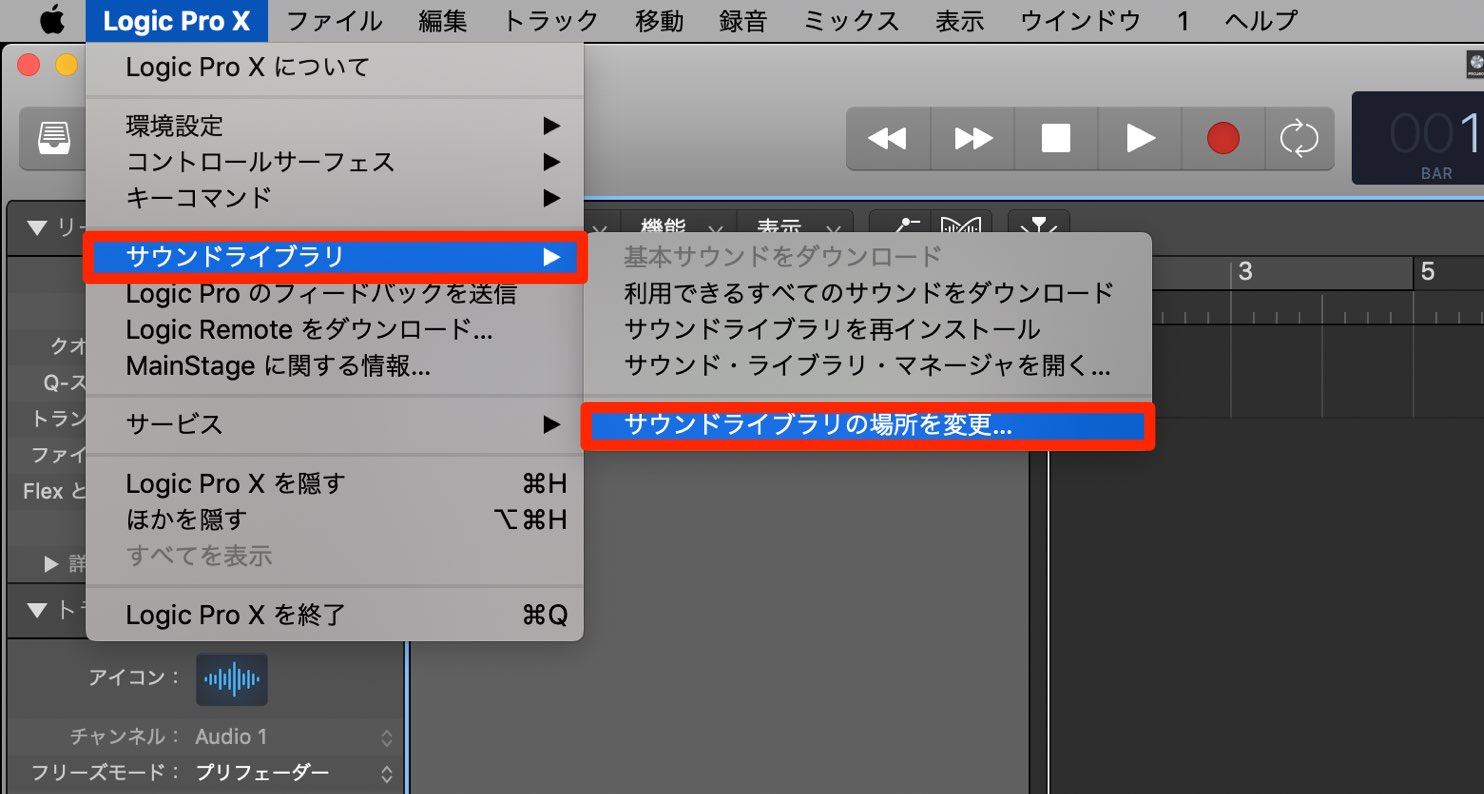Collapse the トラック inspector triangle
Viewport: 1484px width, 794px height.
click(38, 609)
